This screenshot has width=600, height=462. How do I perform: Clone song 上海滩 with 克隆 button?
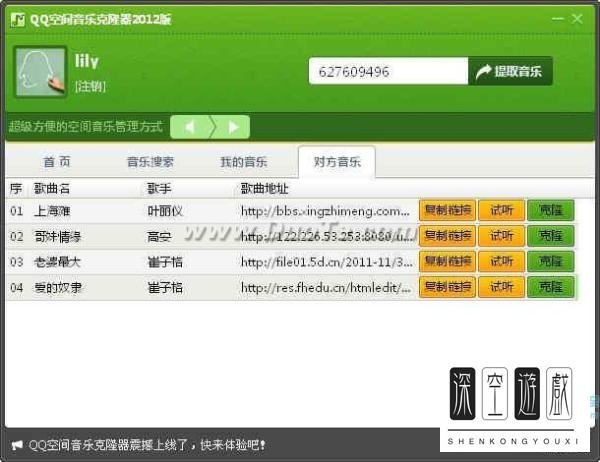[x=551, y=210]
